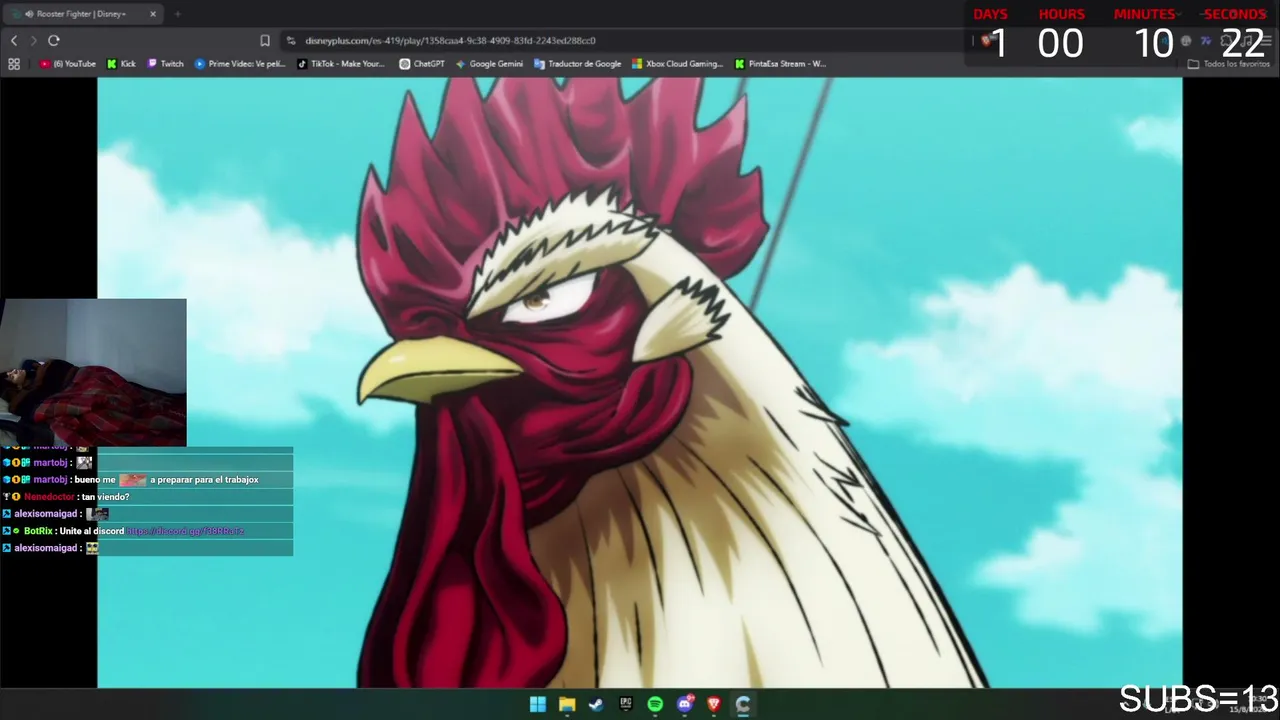The image size is (1280, 720).
Task: Open the Kick bookmark
Action: tap(121, 63)
